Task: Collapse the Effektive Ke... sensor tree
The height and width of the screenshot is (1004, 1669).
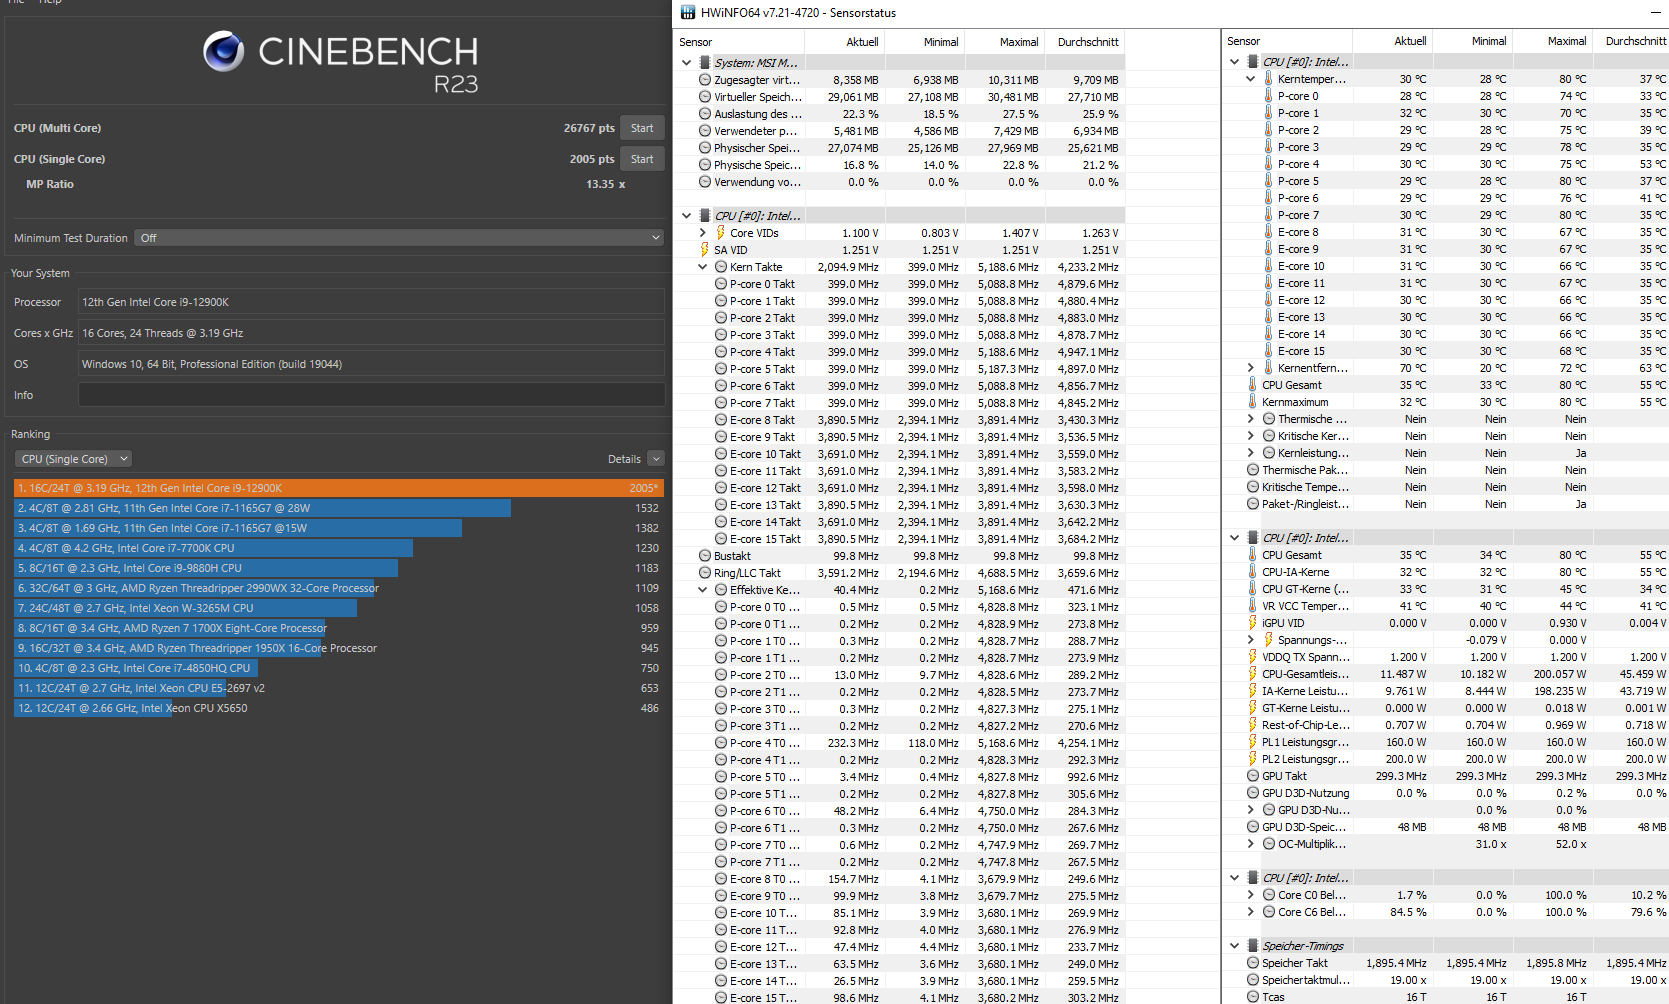Action: click(x=702, y=590)
